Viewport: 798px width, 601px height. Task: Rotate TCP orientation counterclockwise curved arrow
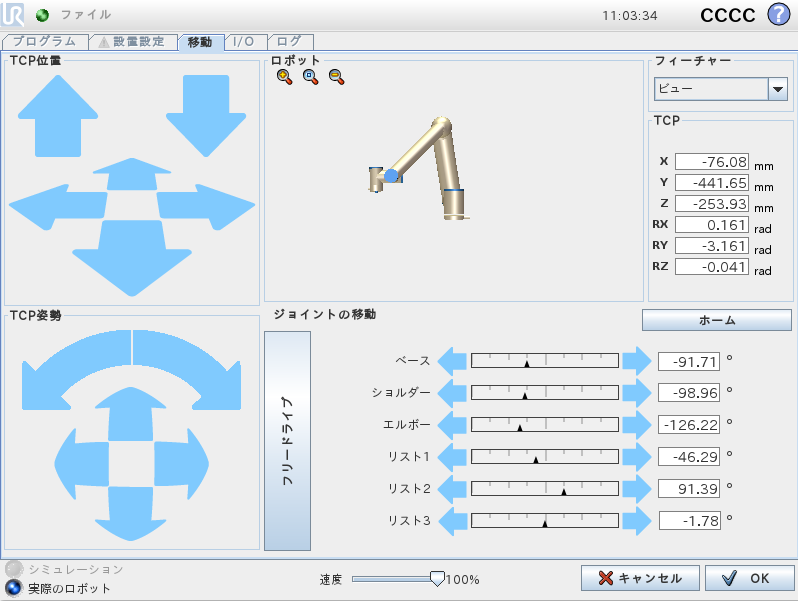76,369
